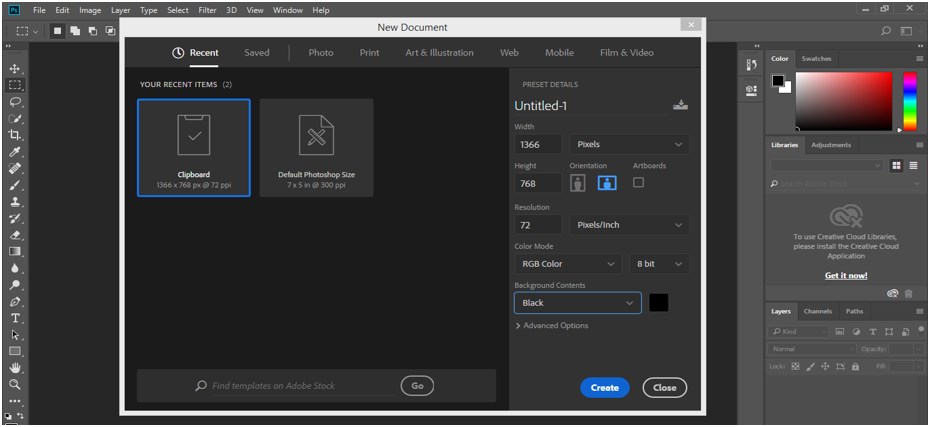Click the Get it now! link
The height and width of the screenshot is (427, 930).
(x=846, y=276)
